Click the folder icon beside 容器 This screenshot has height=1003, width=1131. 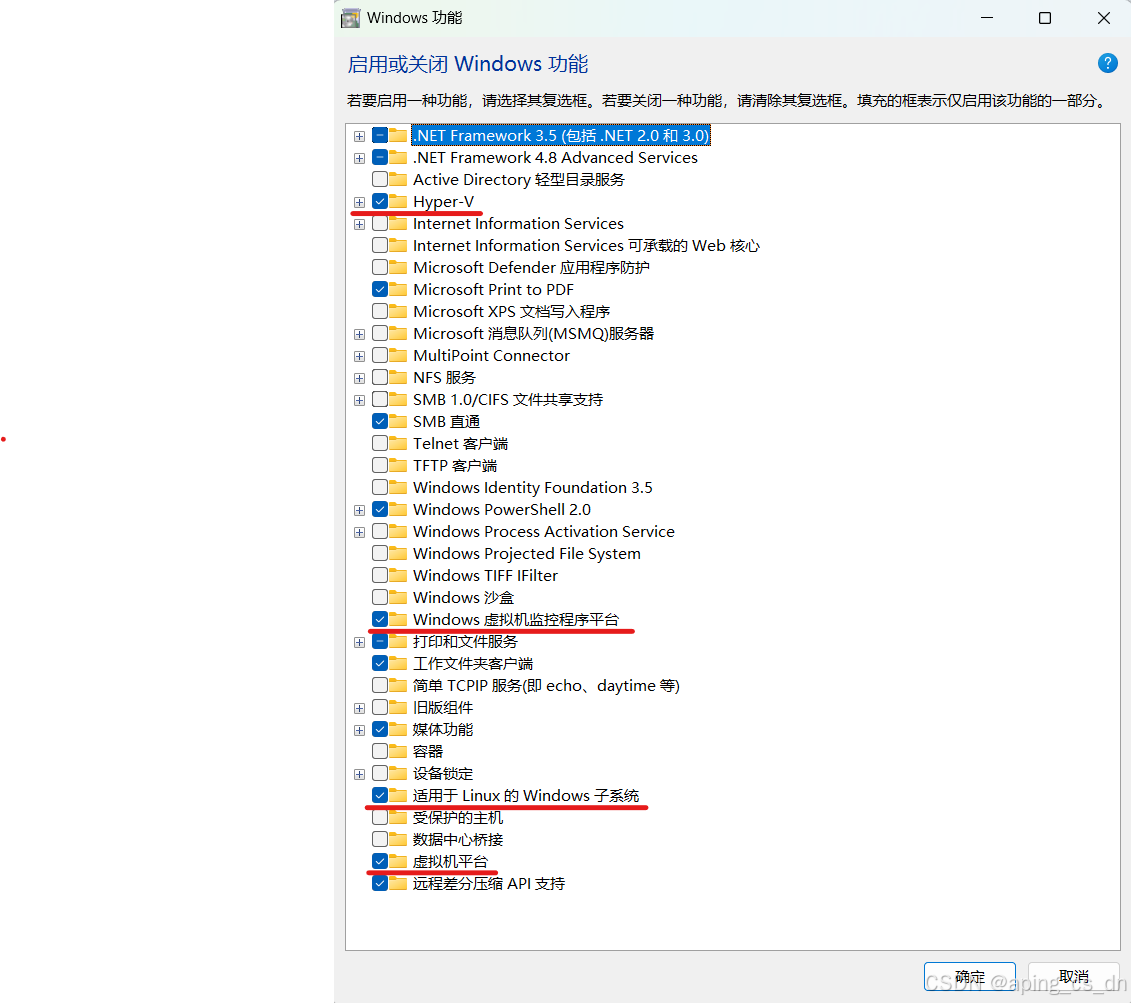(398, 751)
